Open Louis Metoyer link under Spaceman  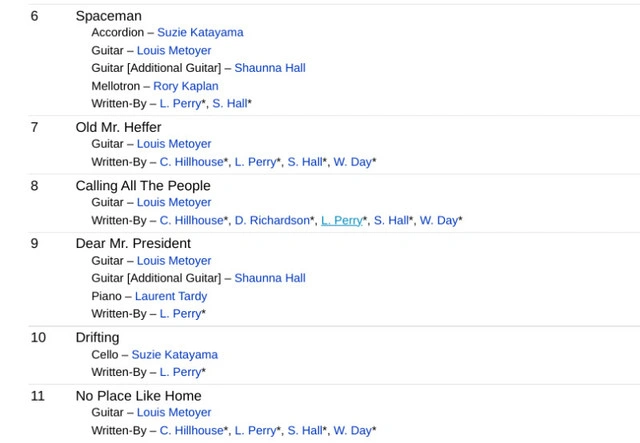[x=174, y=50]
